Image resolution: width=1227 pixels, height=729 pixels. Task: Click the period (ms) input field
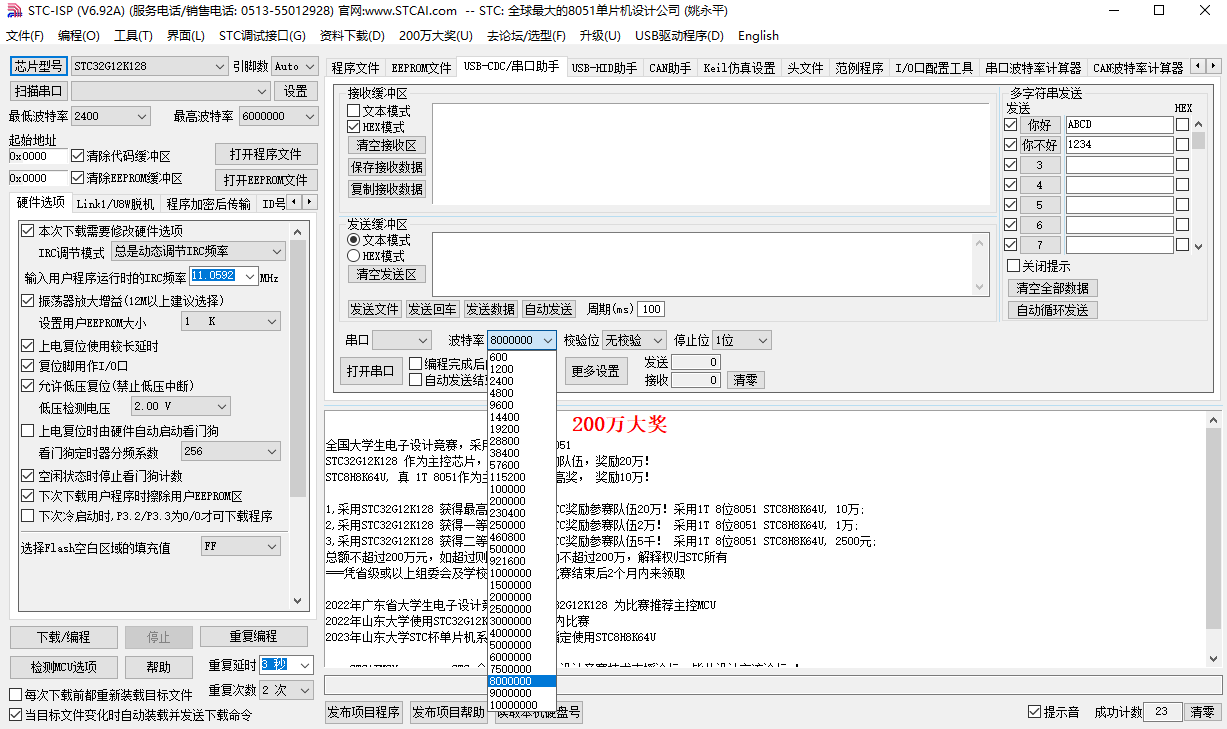tap(651, 309)
